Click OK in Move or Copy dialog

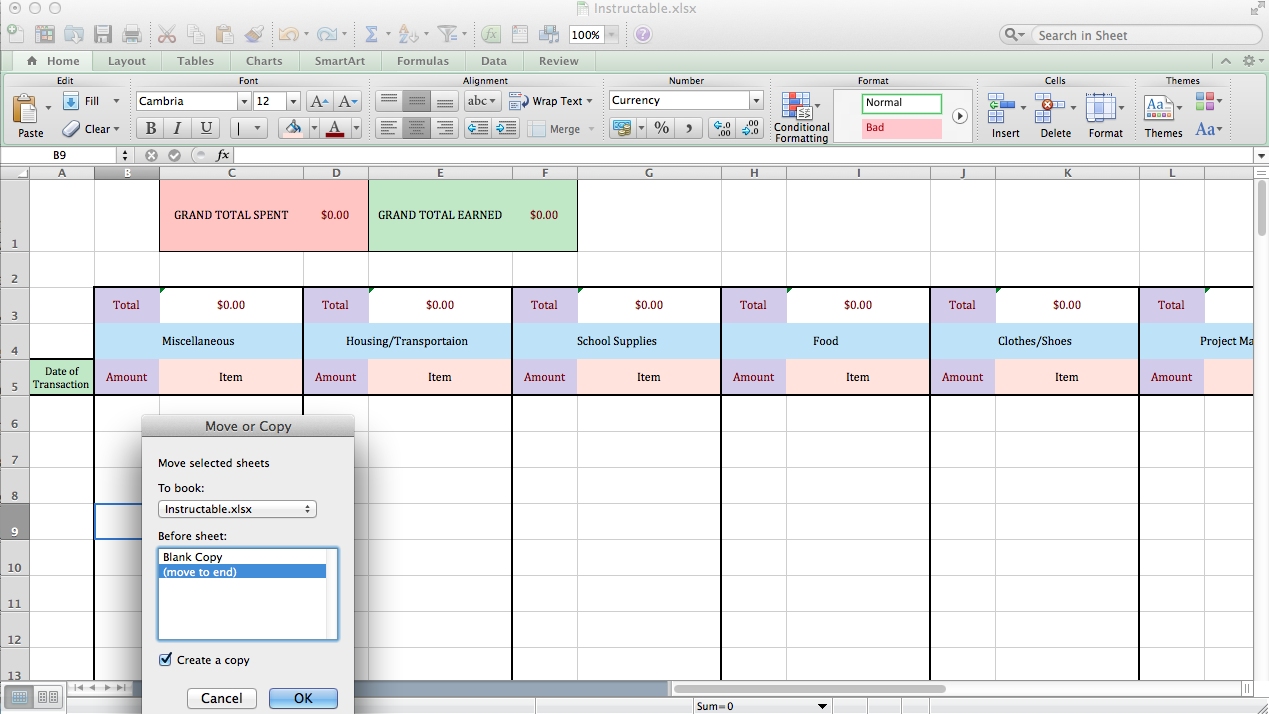click(303, 698)
